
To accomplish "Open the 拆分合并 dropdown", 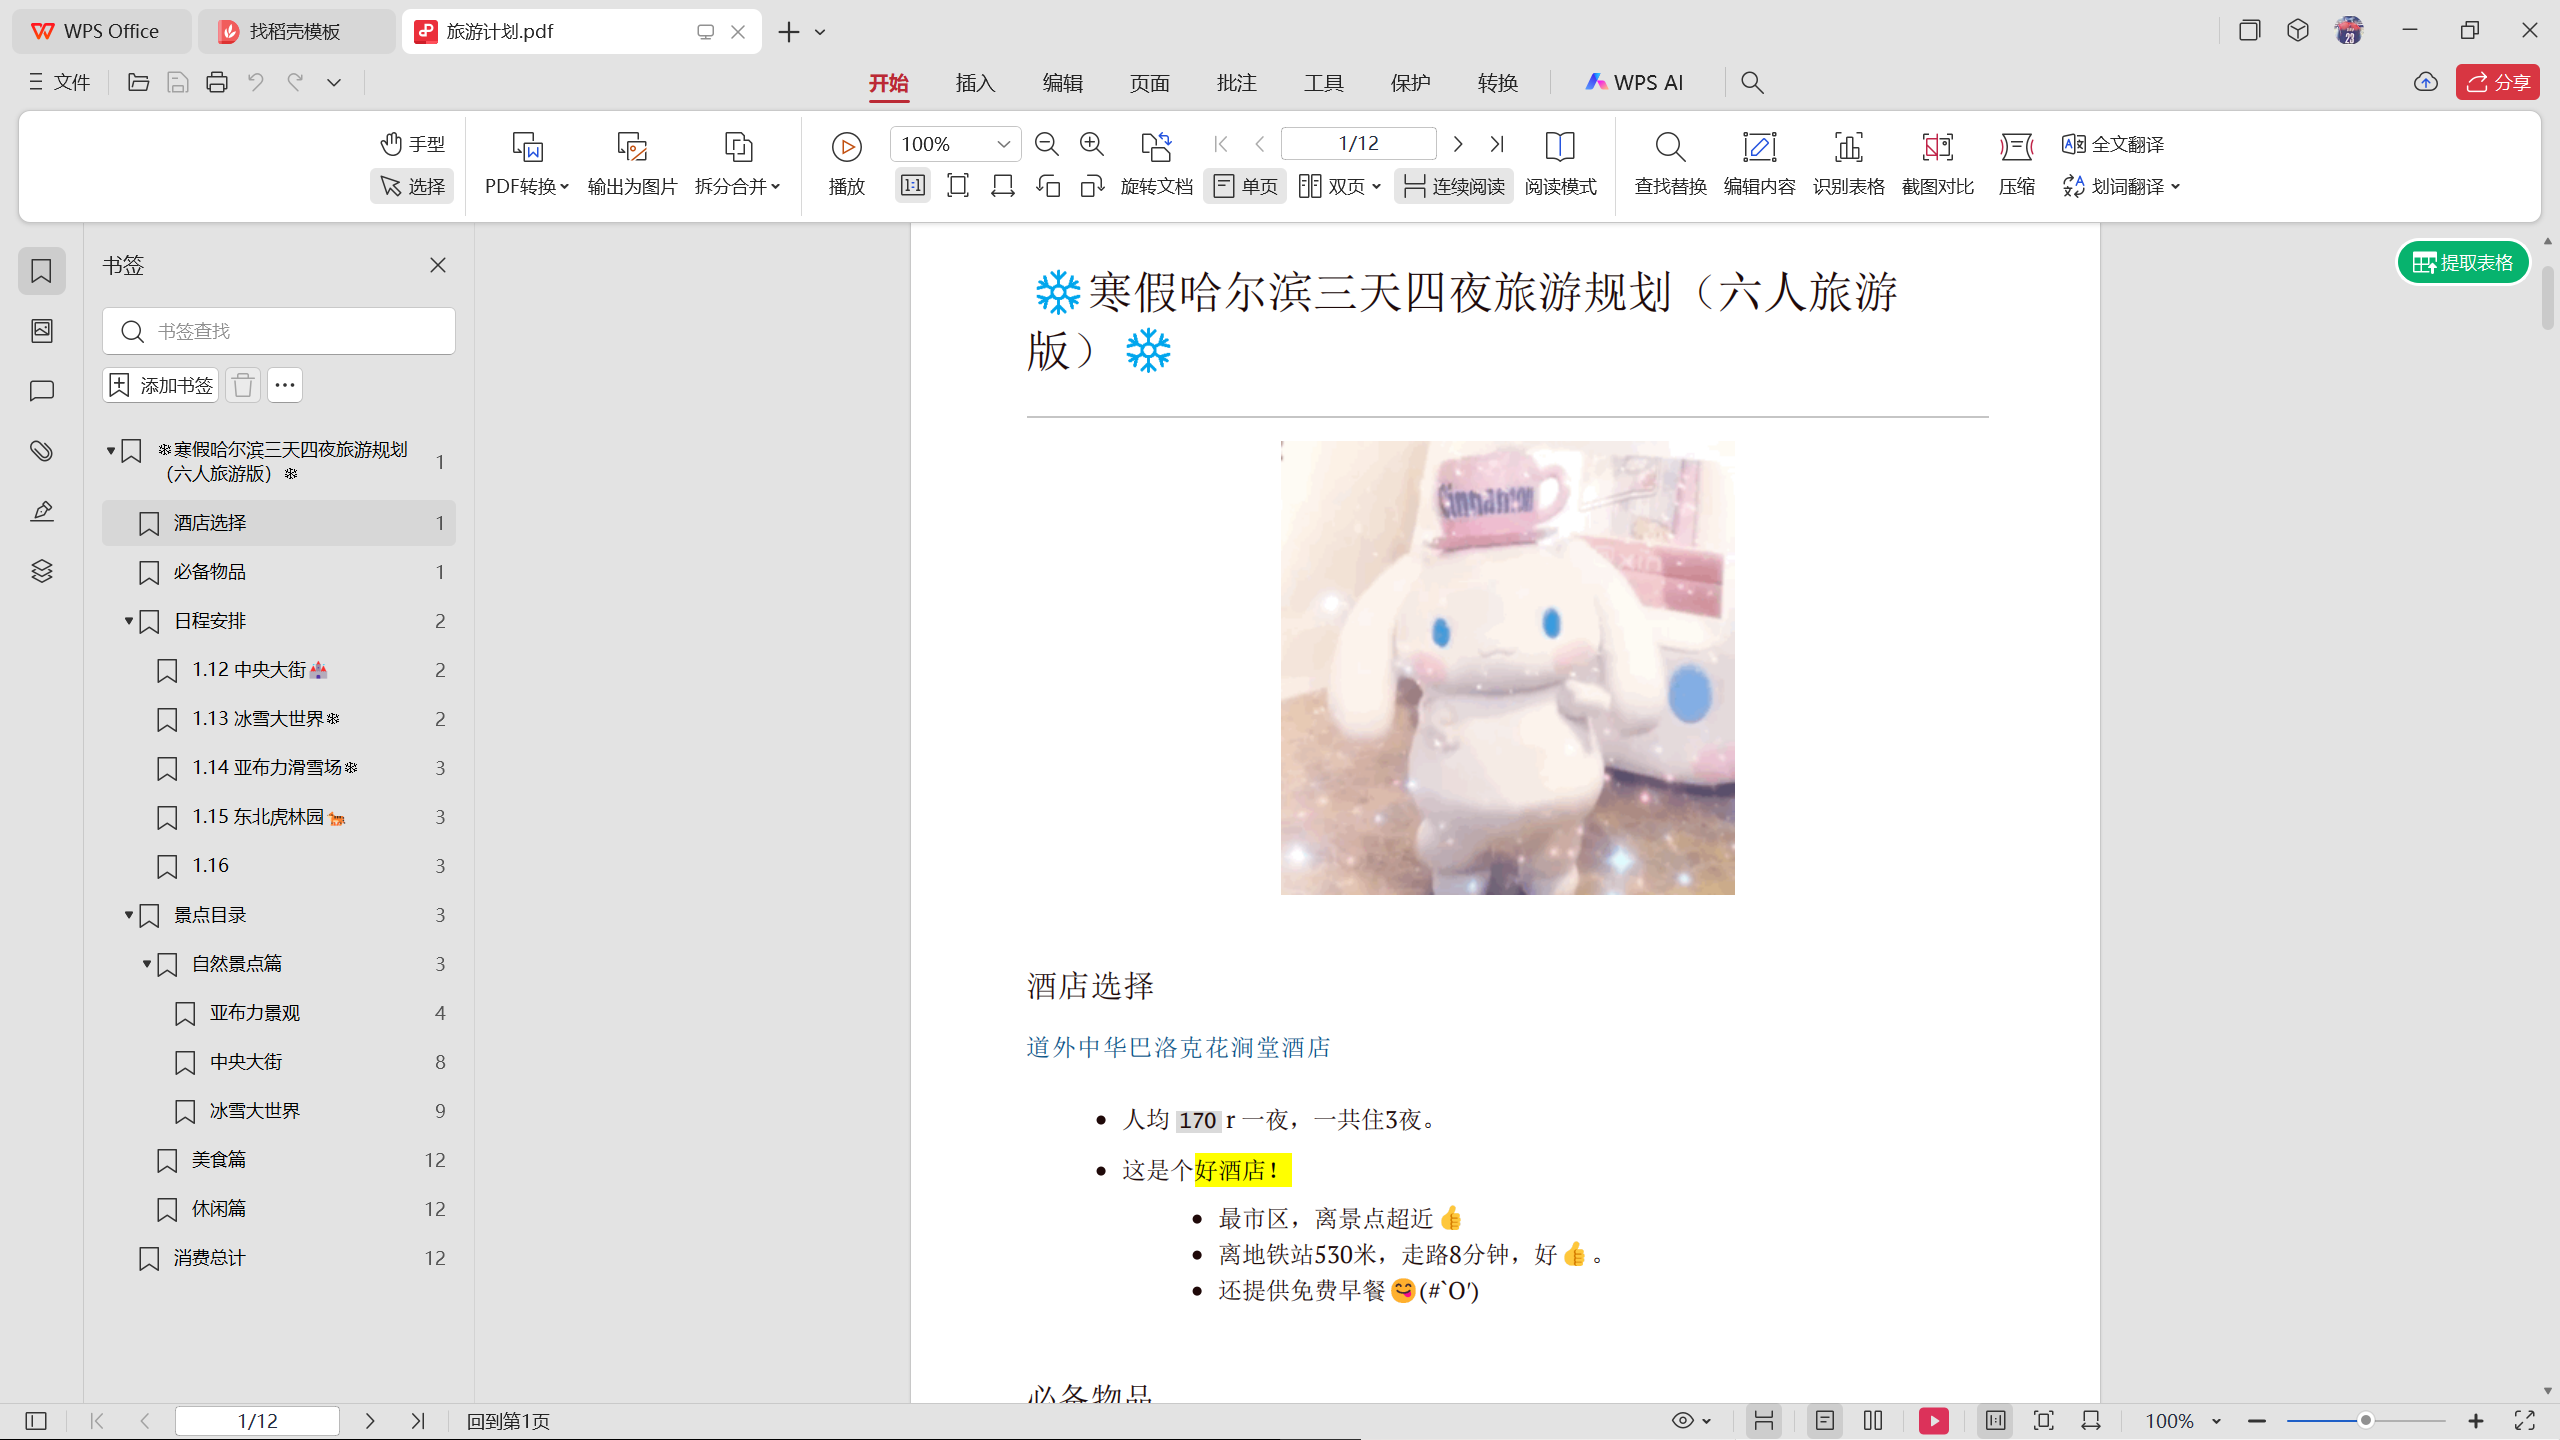I will pos(738,164).
